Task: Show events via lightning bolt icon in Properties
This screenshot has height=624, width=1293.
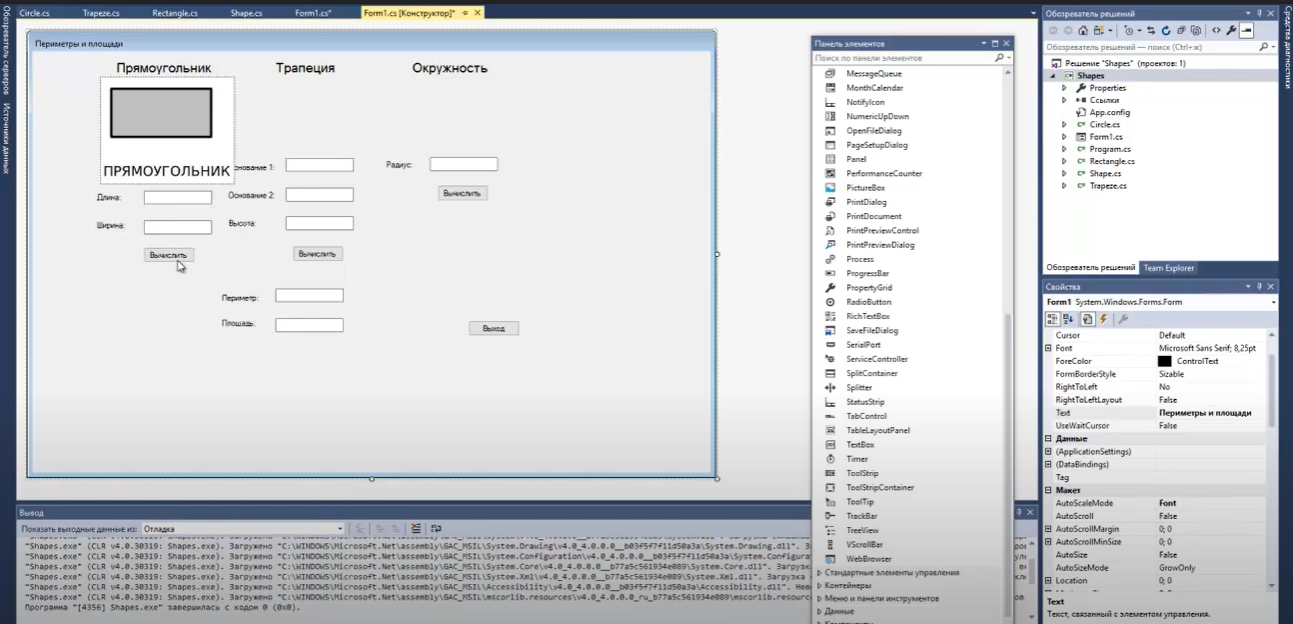Action: point(1103,319)
